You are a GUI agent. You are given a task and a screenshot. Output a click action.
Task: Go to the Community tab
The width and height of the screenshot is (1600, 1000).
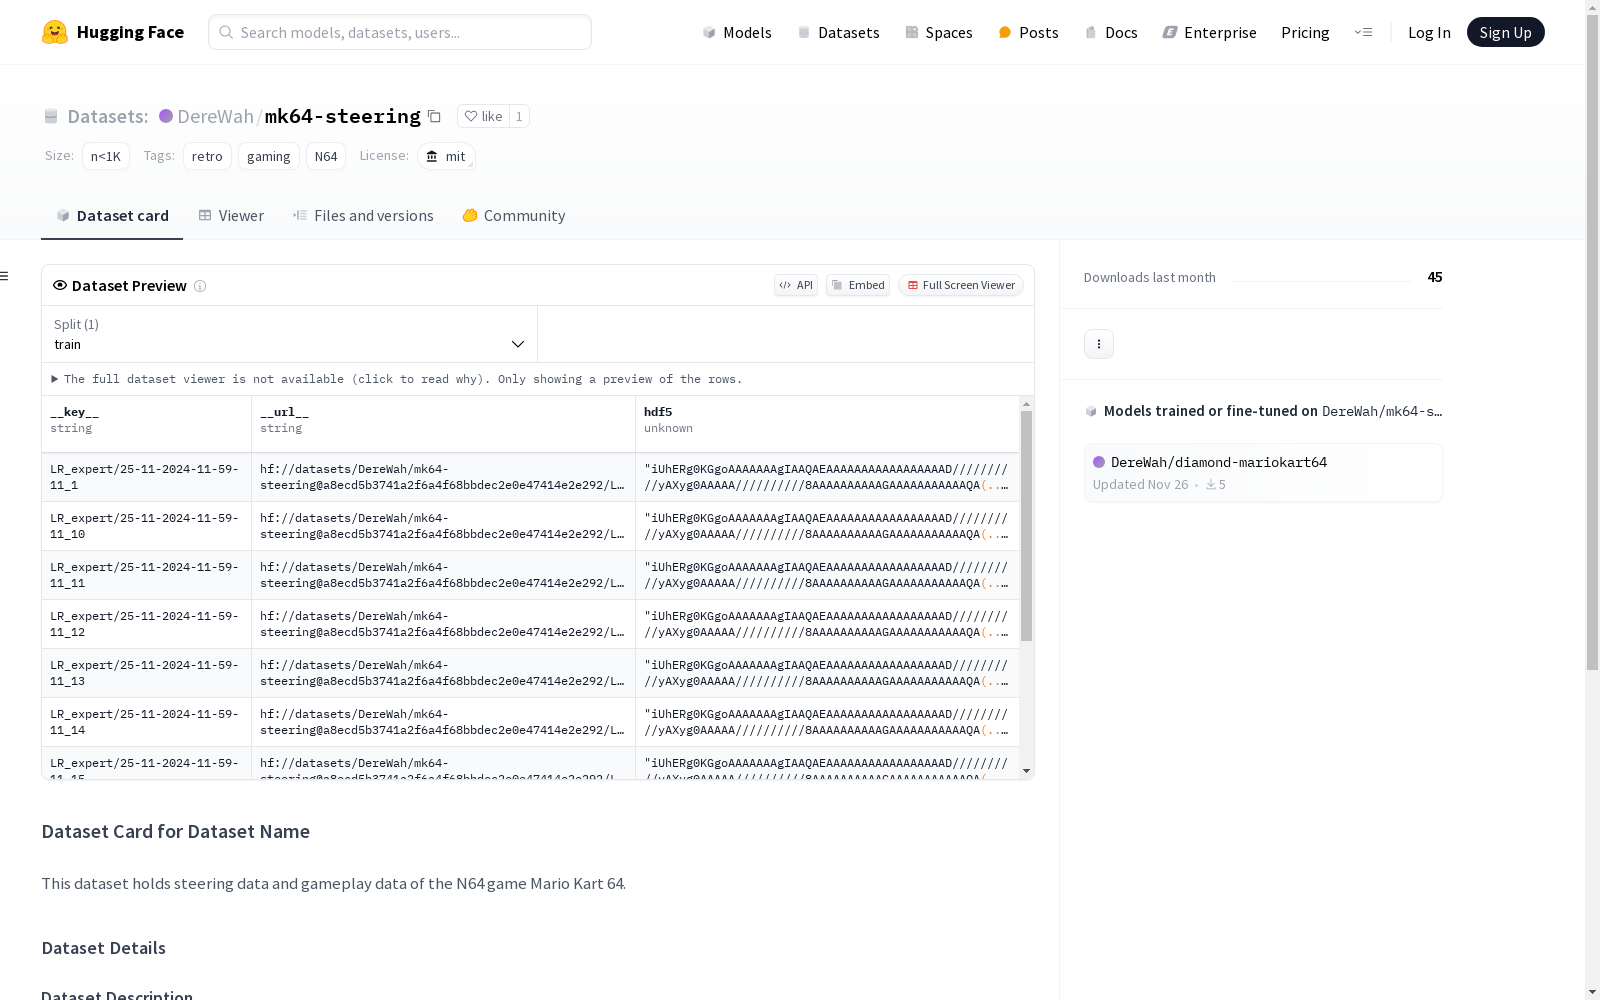tap(514, 215)
